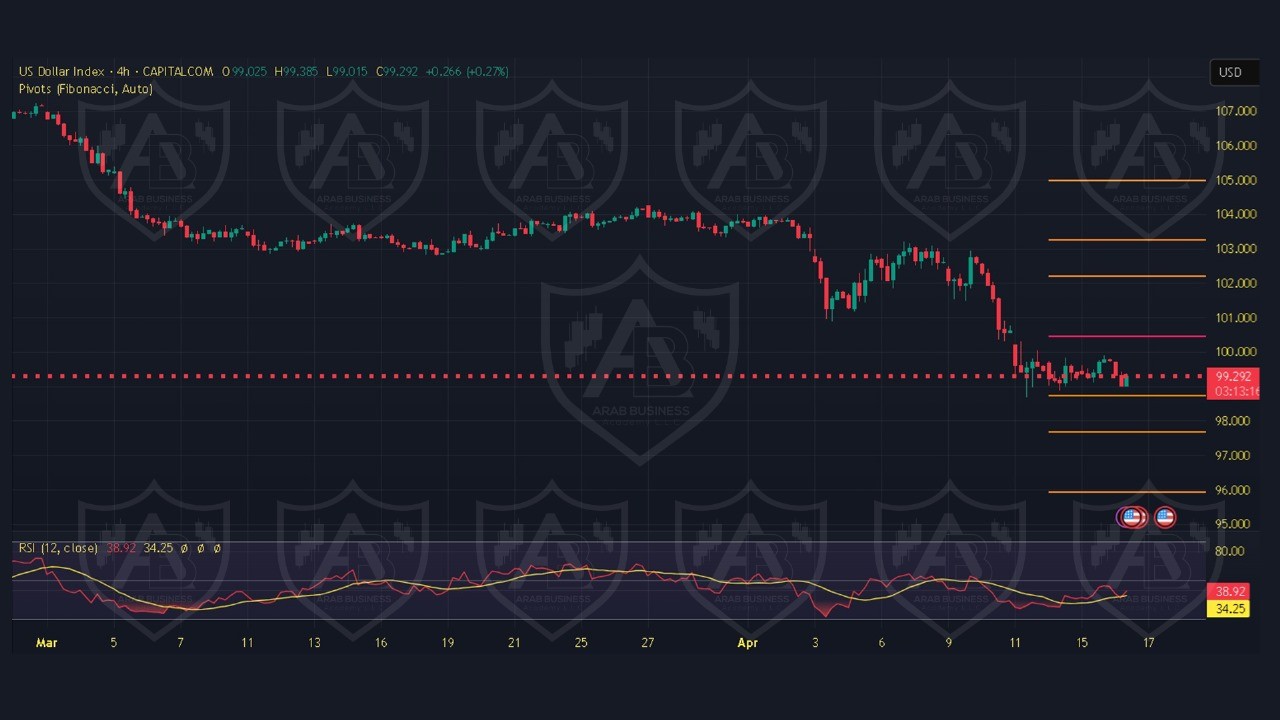Click the 19 date label on time axis
Screen dimensions: 1280x720
(447, 643)
